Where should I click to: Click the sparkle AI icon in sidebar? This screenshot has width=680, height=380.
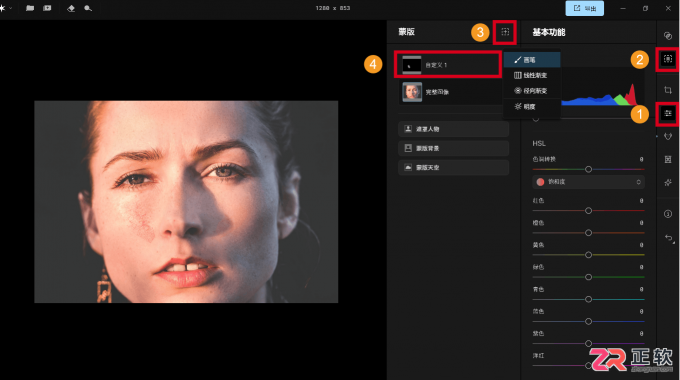pos(668,183)
